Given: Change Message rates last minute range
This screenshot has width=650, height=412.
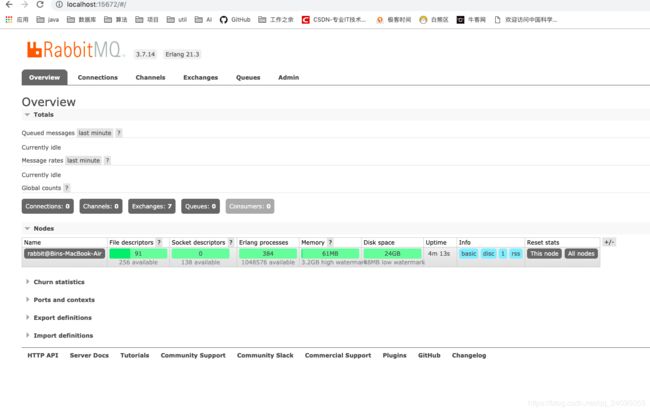Looking at the screenshot, I should point(83,160).
